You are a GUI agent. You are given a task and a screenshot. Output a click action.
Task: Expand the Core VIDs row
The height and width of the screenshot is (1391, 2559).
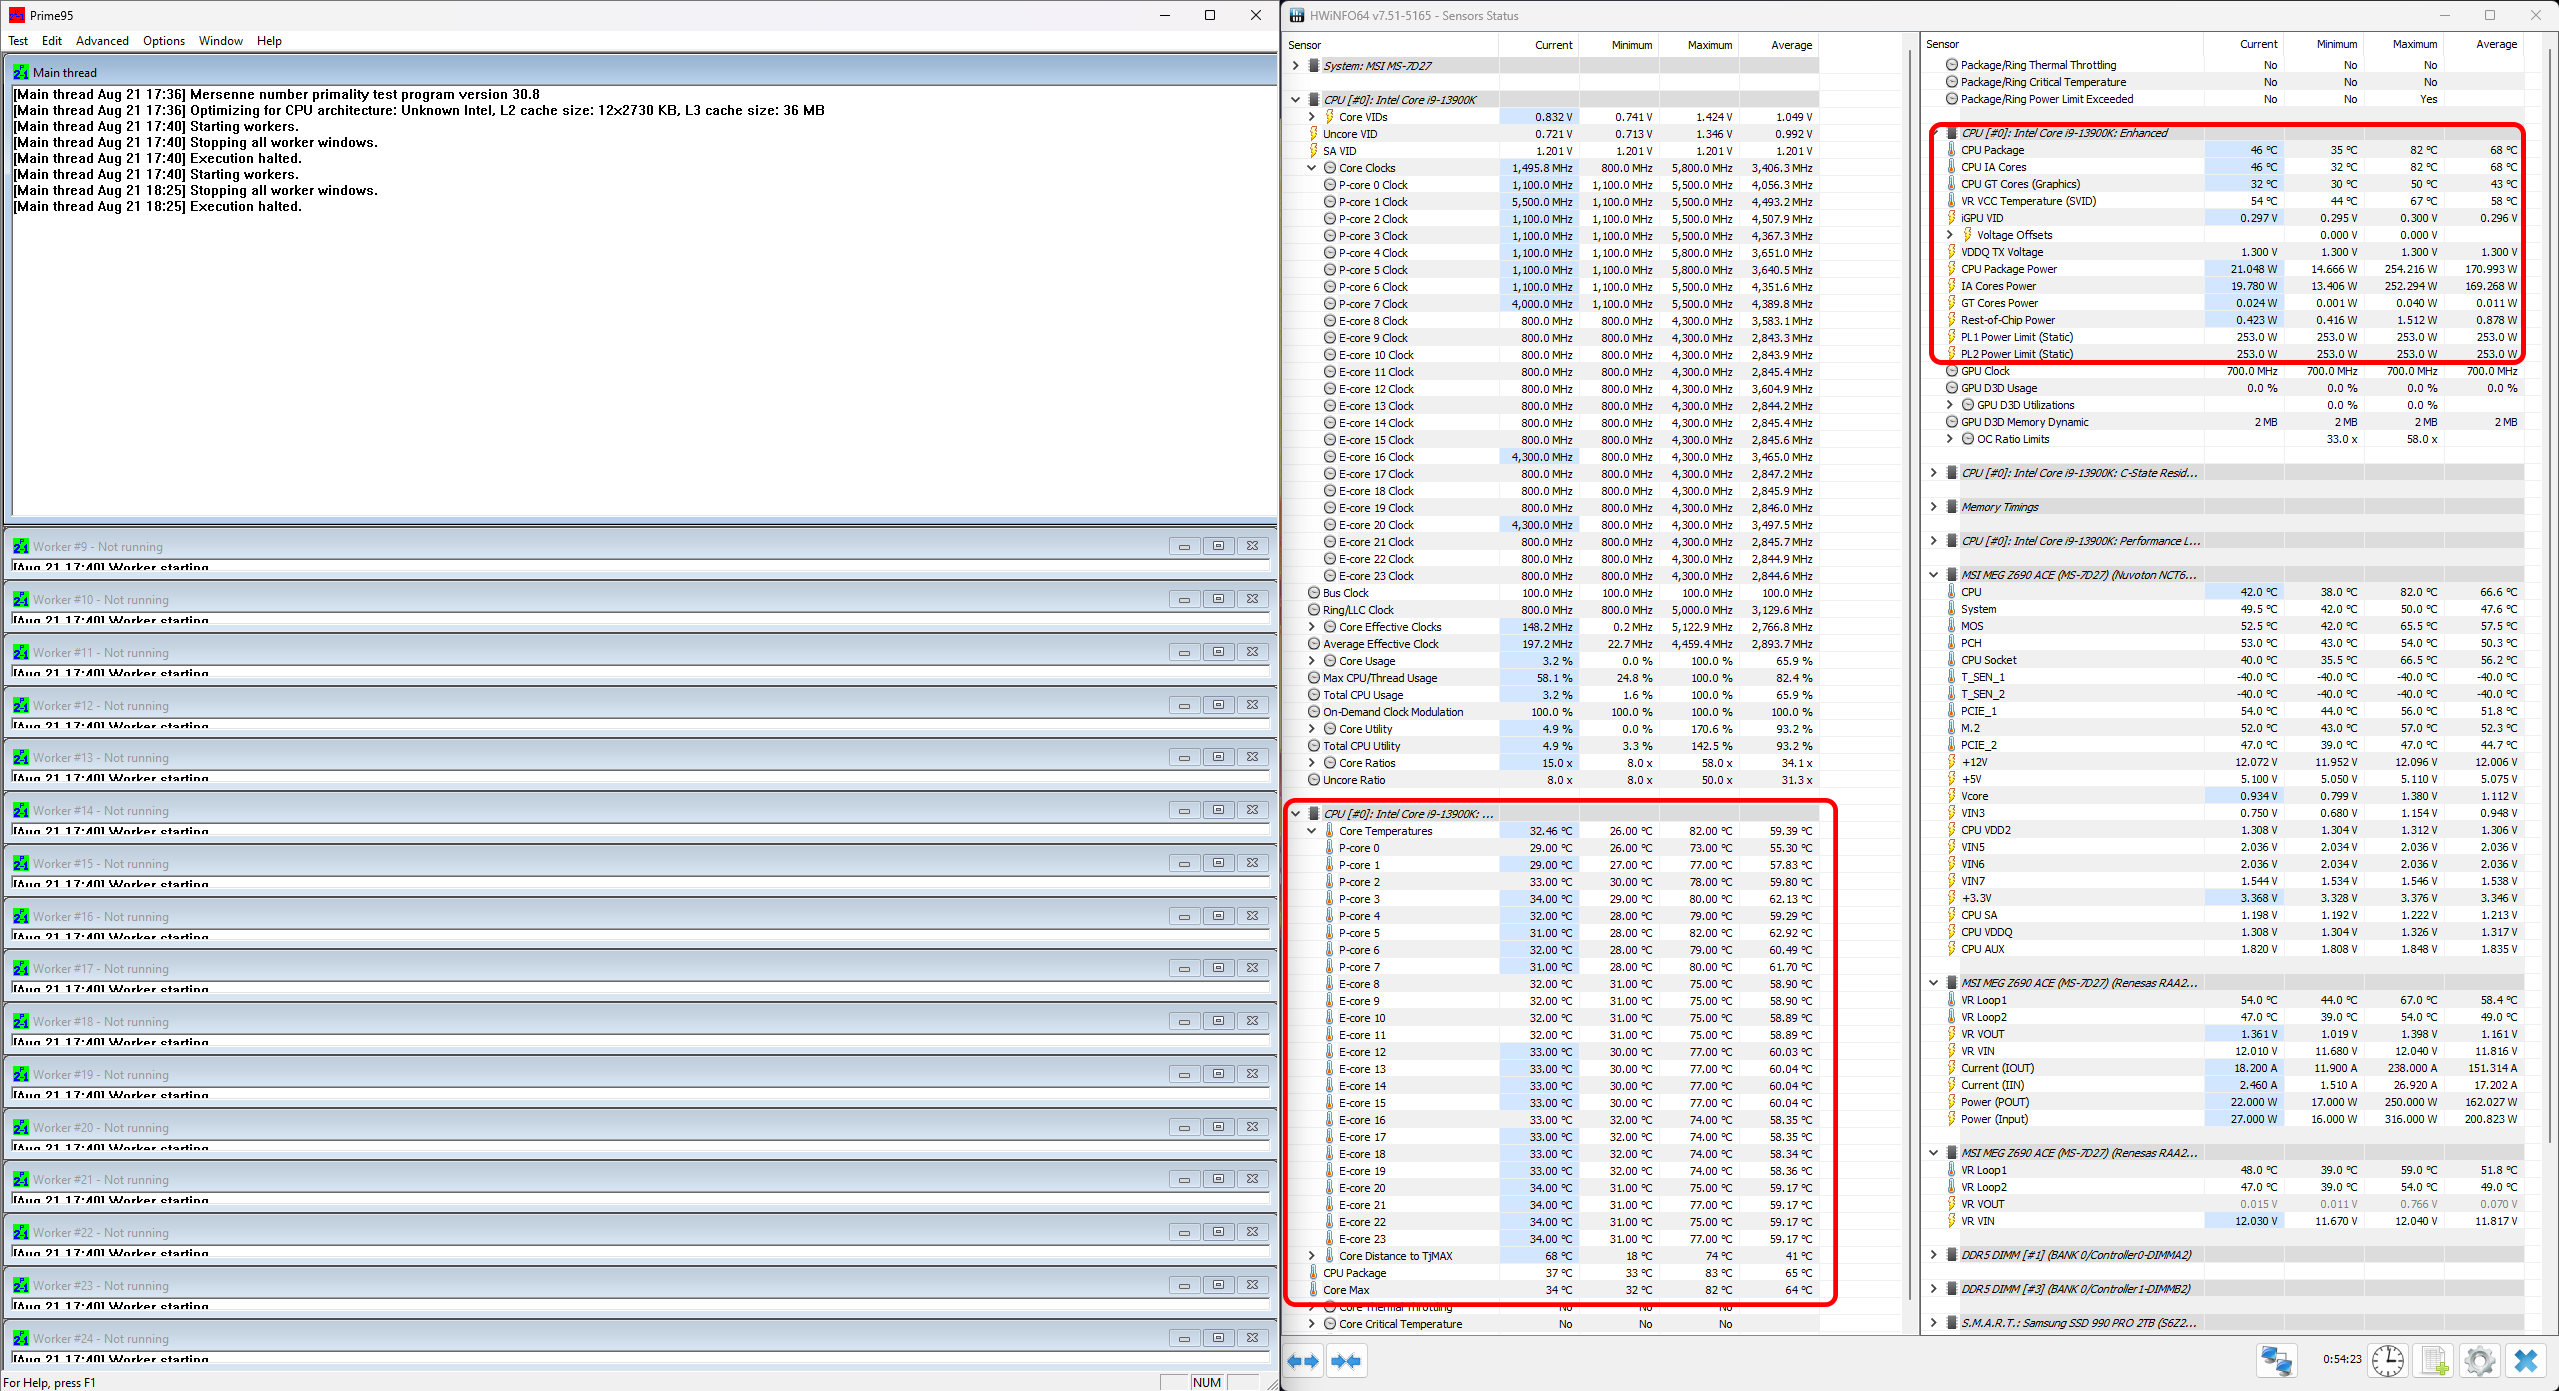[1312, 117]
